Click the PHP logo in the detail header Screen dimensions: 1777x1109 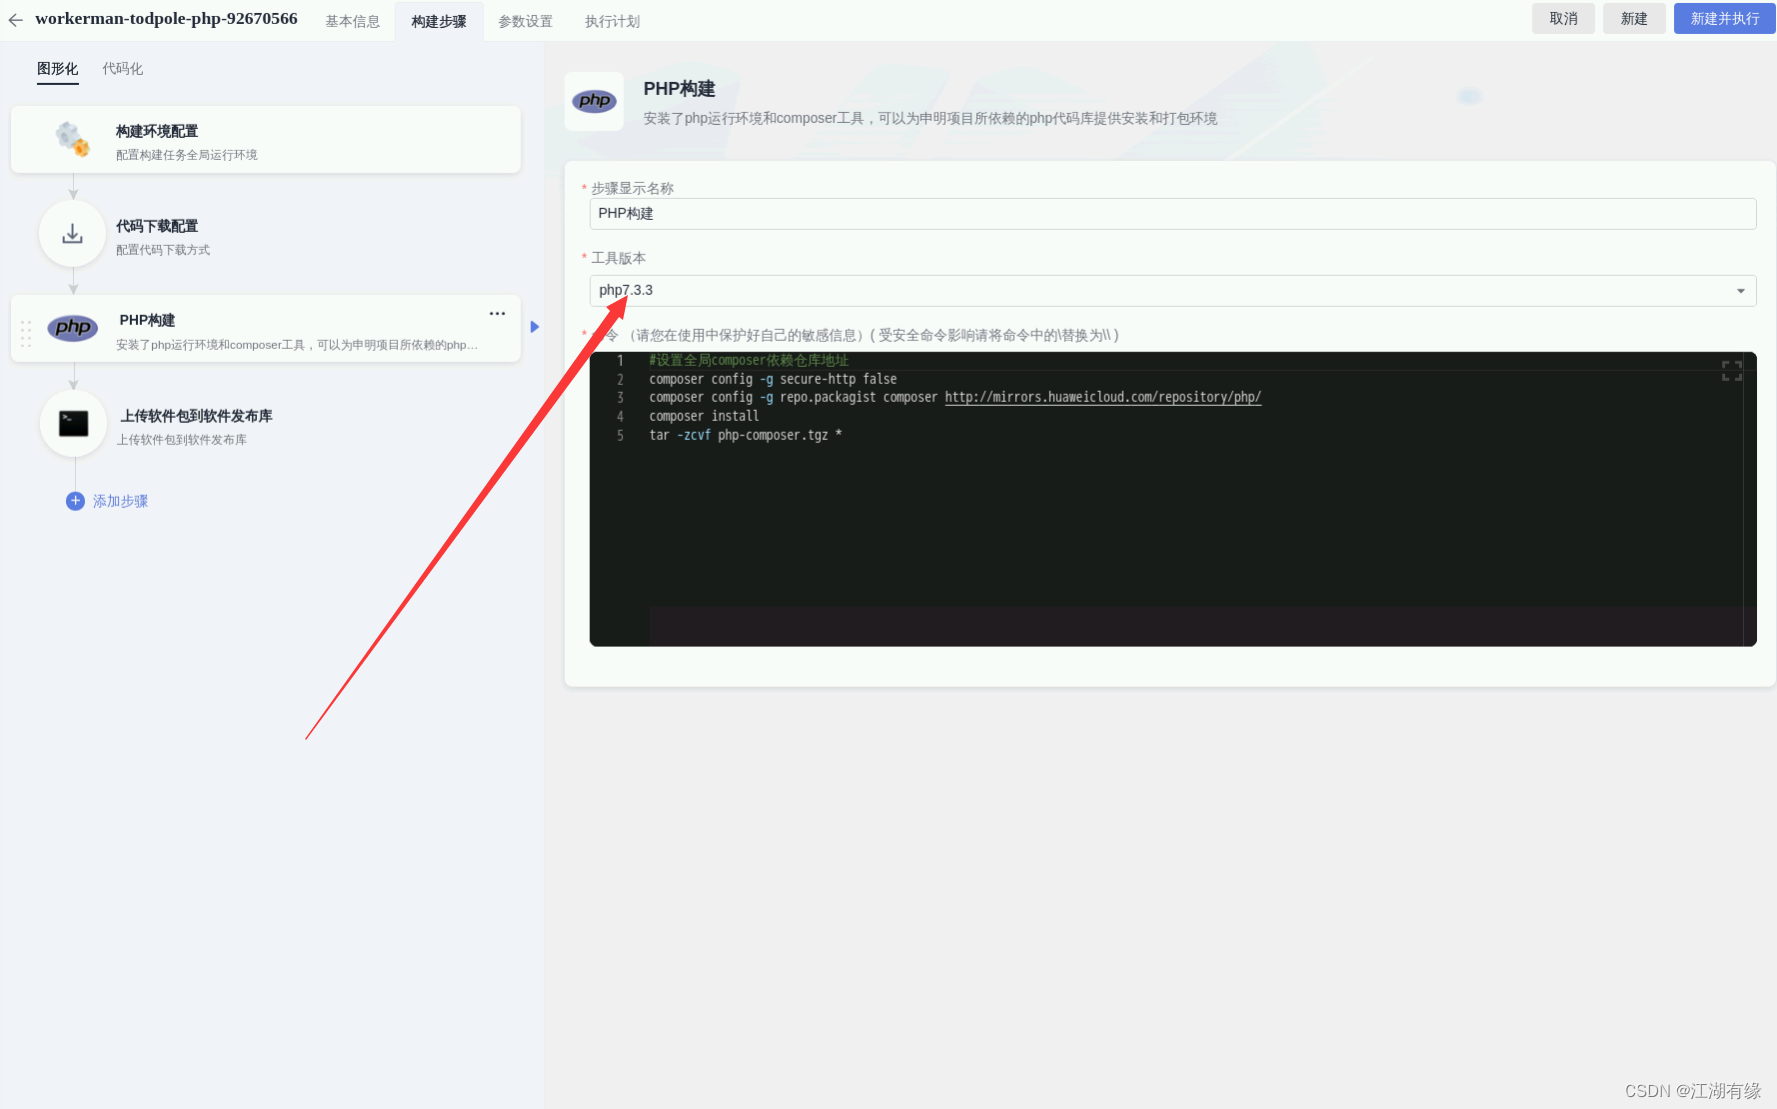tap(594, 101)
